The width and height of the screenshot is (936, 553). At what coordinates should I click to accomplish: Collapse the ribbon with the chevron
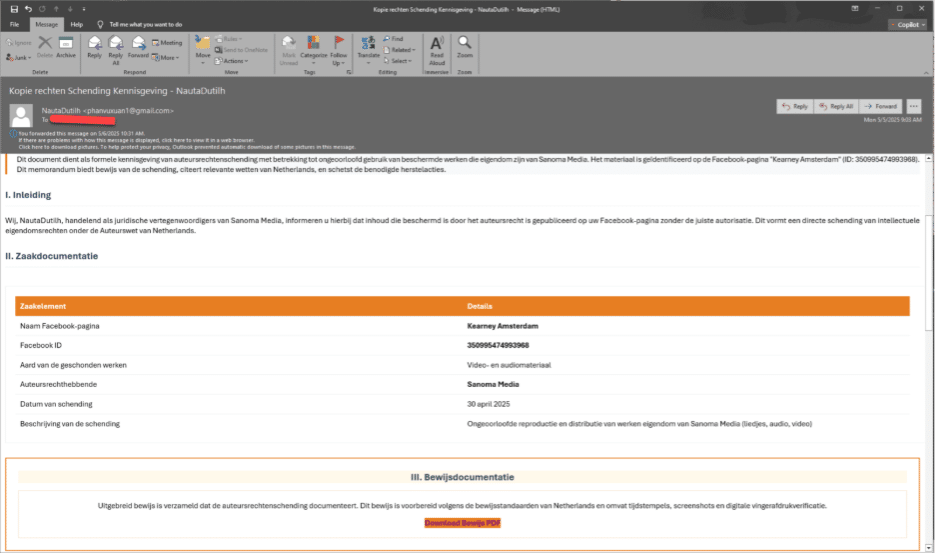pyautogui.click(x=926, y=72)
